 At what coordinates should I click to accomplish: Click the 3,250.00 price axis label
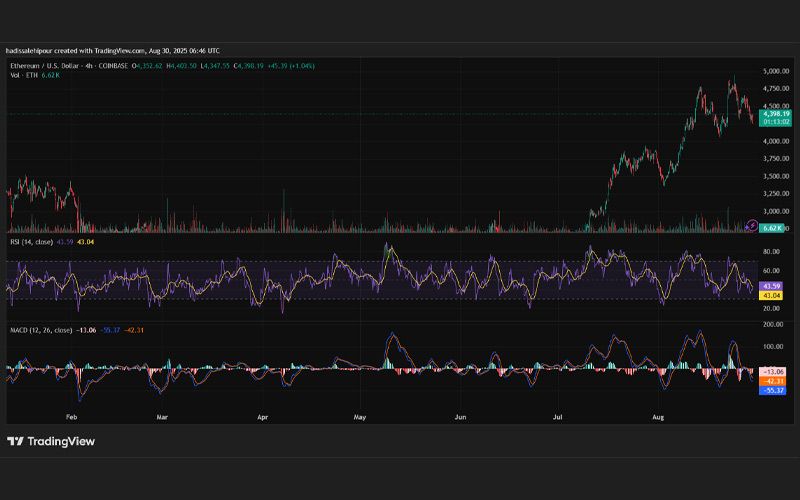tap(776, 194)
